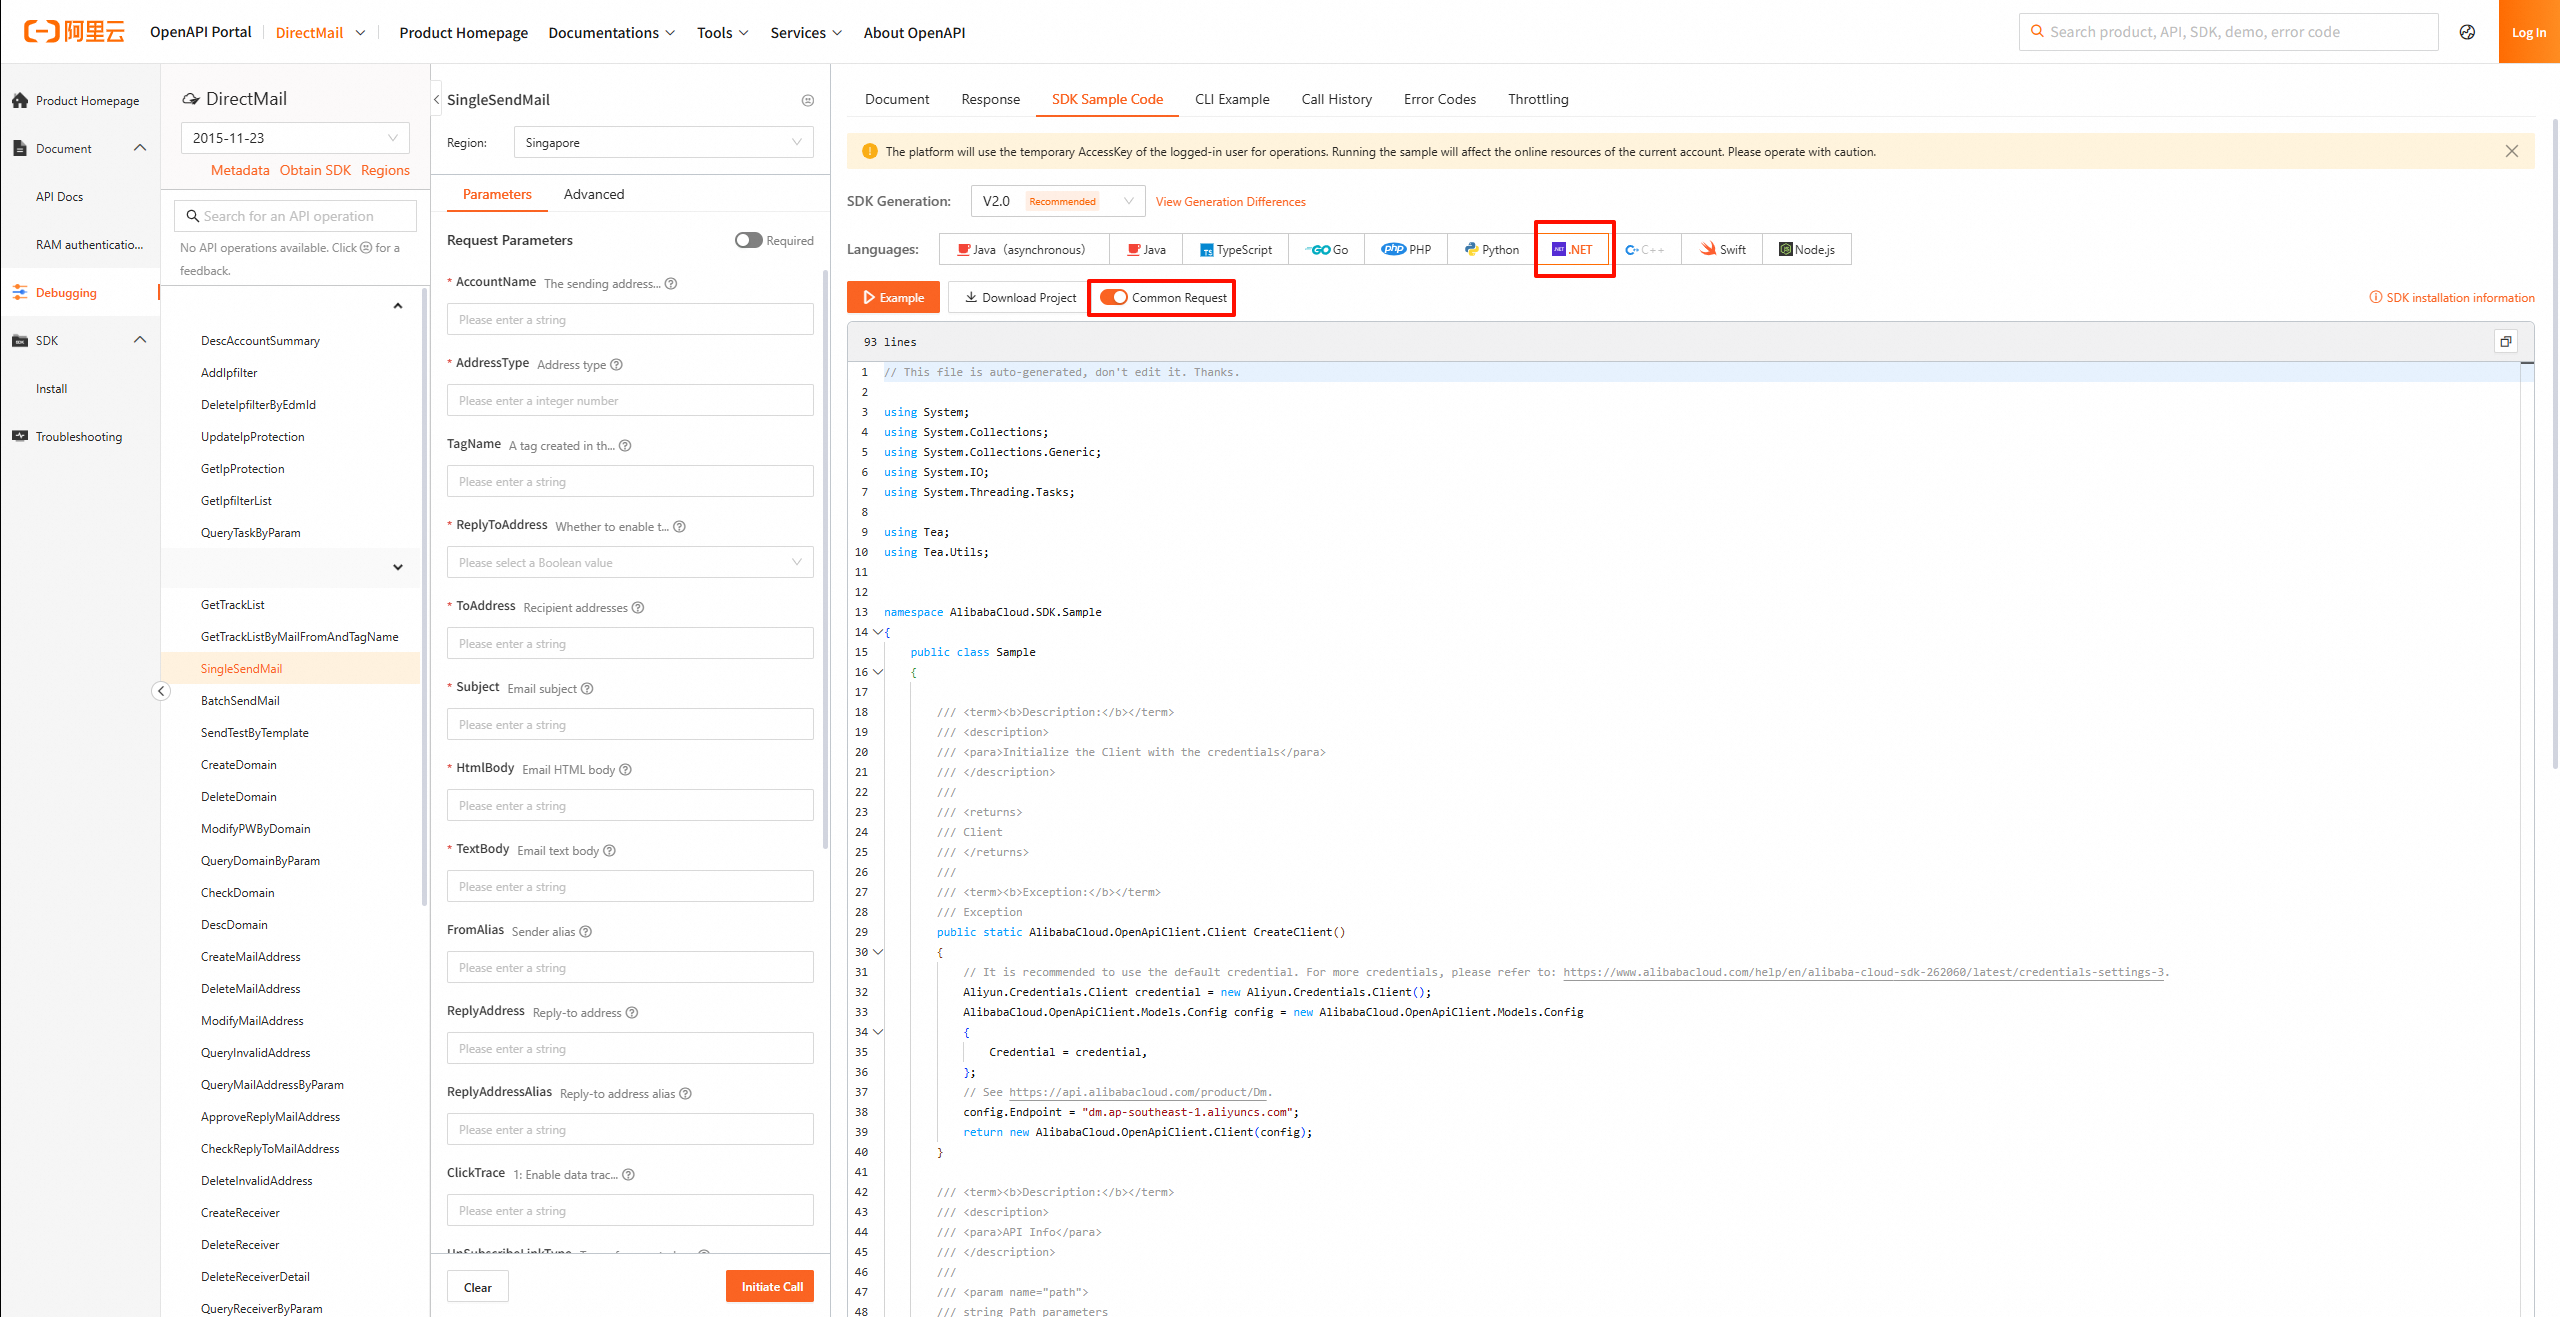Fold code block at line 30
This screenshot has width=2560, height=1317.
[x=878, y=952]
